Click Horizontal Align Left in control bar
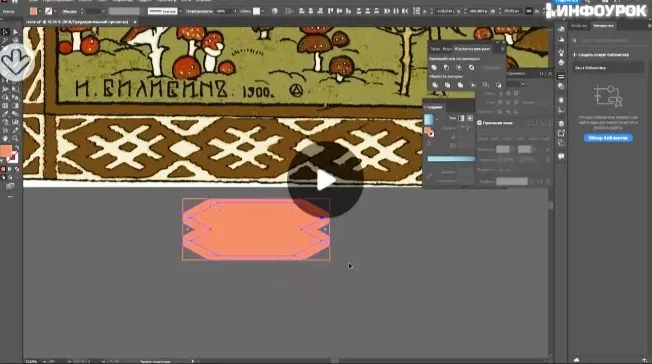This screenshot has height=364, width=652. tap(301, 11)
